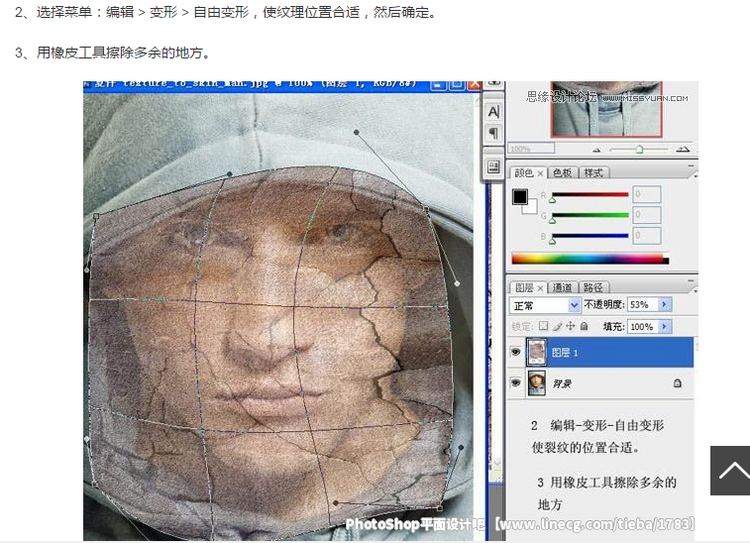Select the 图层 1 layer thumbnail

pos(534,351)
